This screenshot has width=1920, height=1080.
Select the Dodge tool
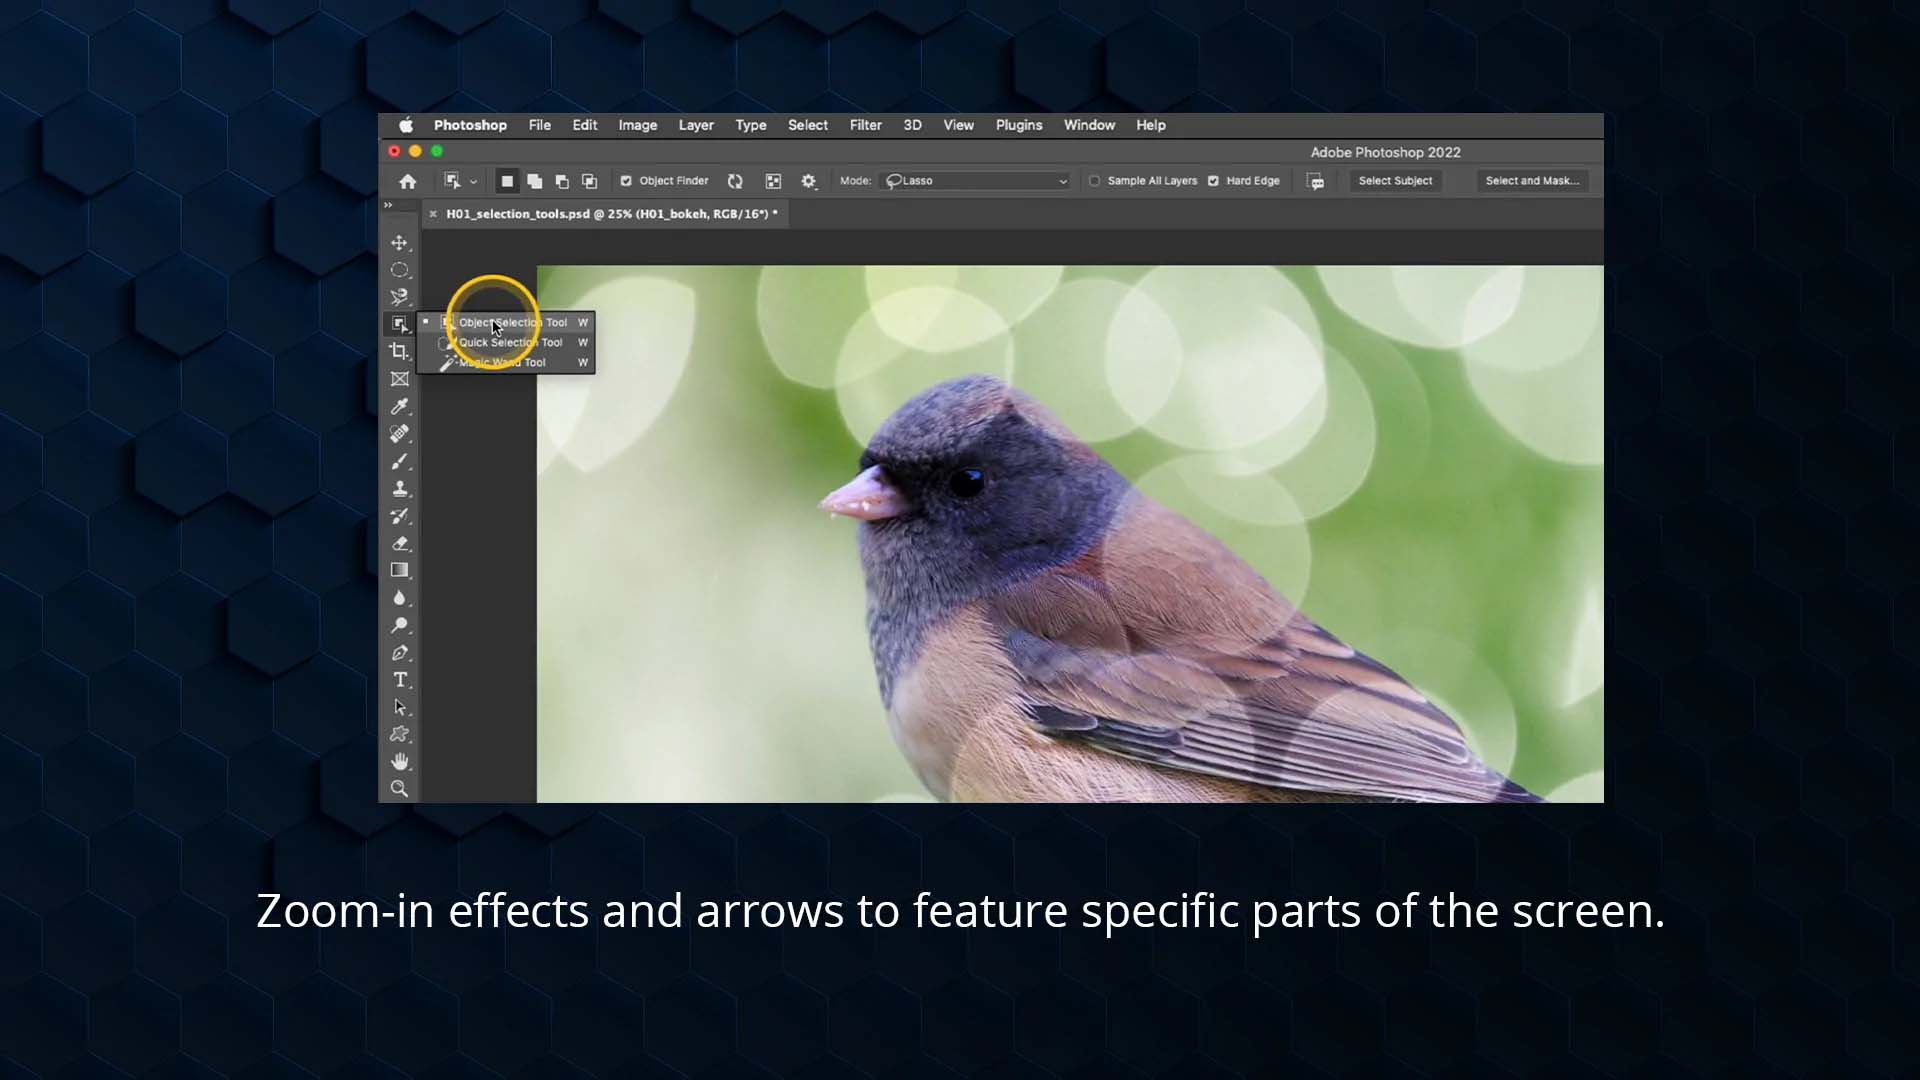pyautogui.click(x=400, y=625)
